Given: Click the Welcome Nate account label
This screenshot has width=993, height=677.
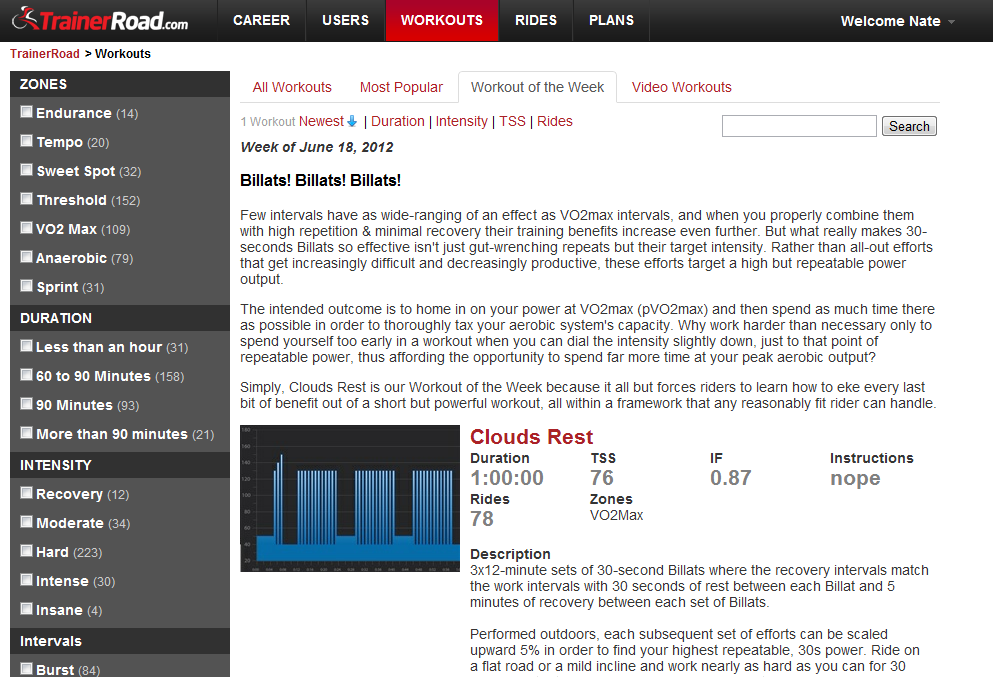Looking at the screenshot, I should pos(890,21).
